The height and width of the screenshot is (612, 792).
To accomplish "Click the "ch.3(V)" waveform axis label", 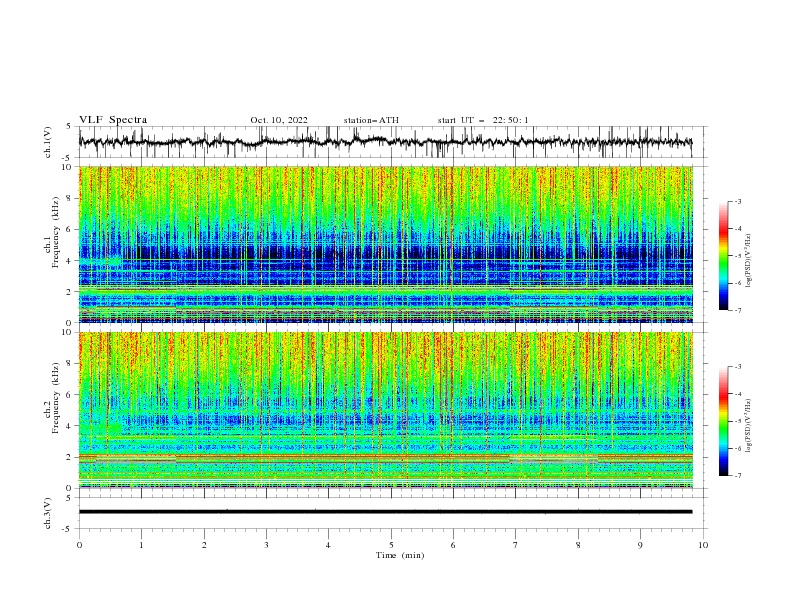I will pos(48,513).
